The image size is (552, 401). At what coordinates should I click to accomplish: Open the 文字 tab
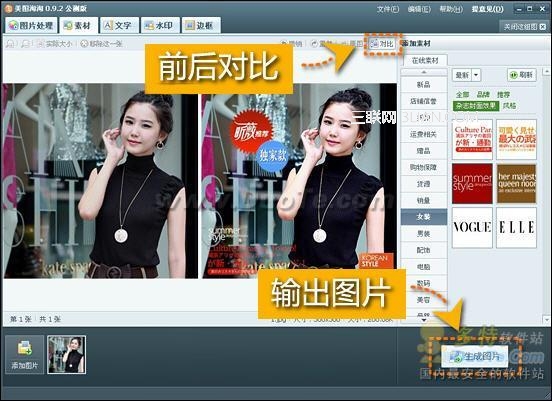(119, 25)
